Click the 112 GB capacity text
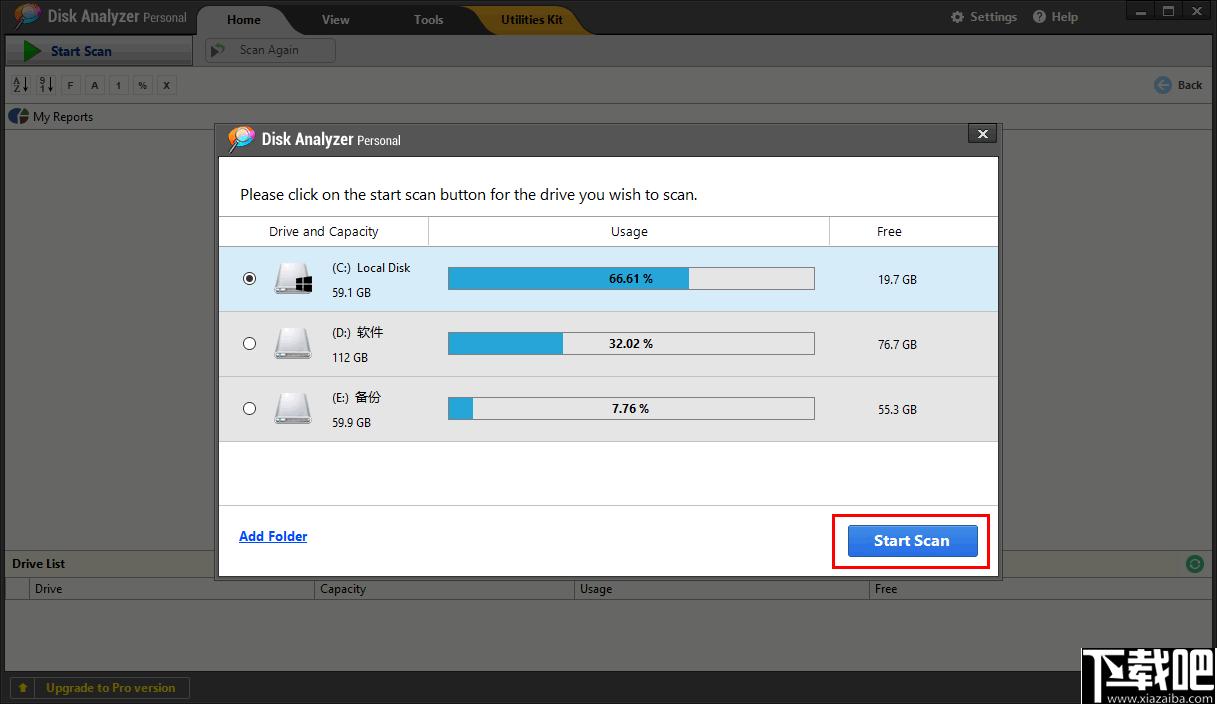The image size is (1217, 704). (x=350, y=358)
